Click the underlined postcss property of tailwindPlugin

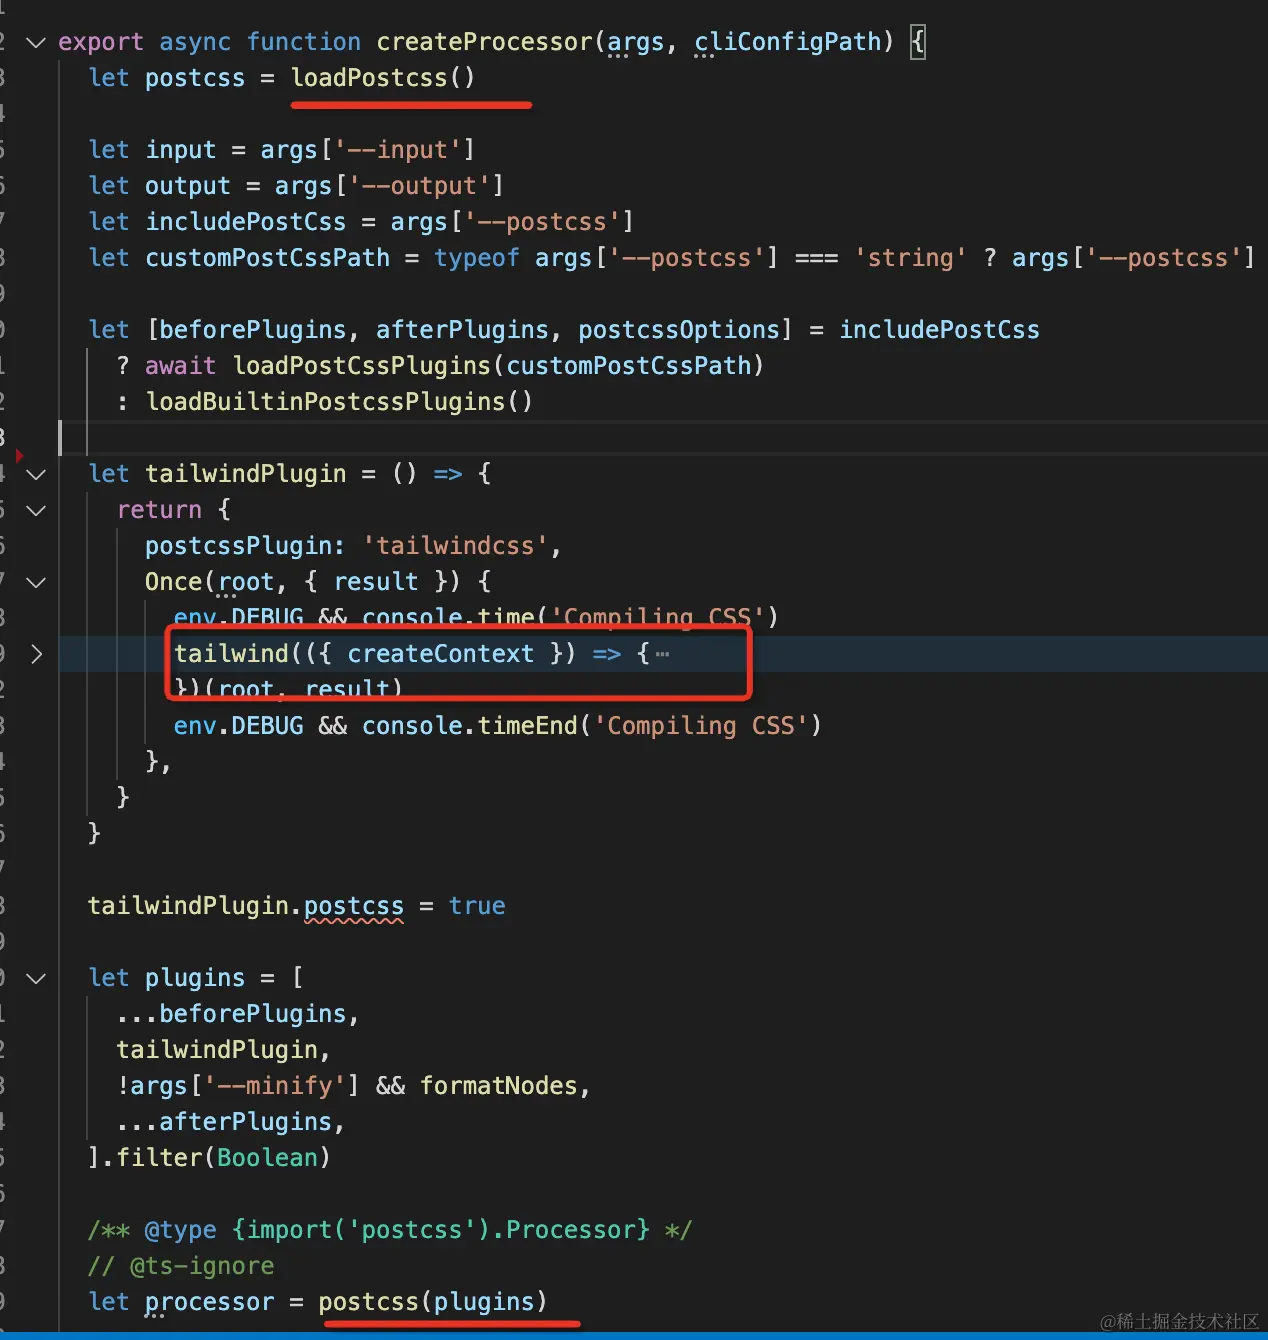click(354, 906)
